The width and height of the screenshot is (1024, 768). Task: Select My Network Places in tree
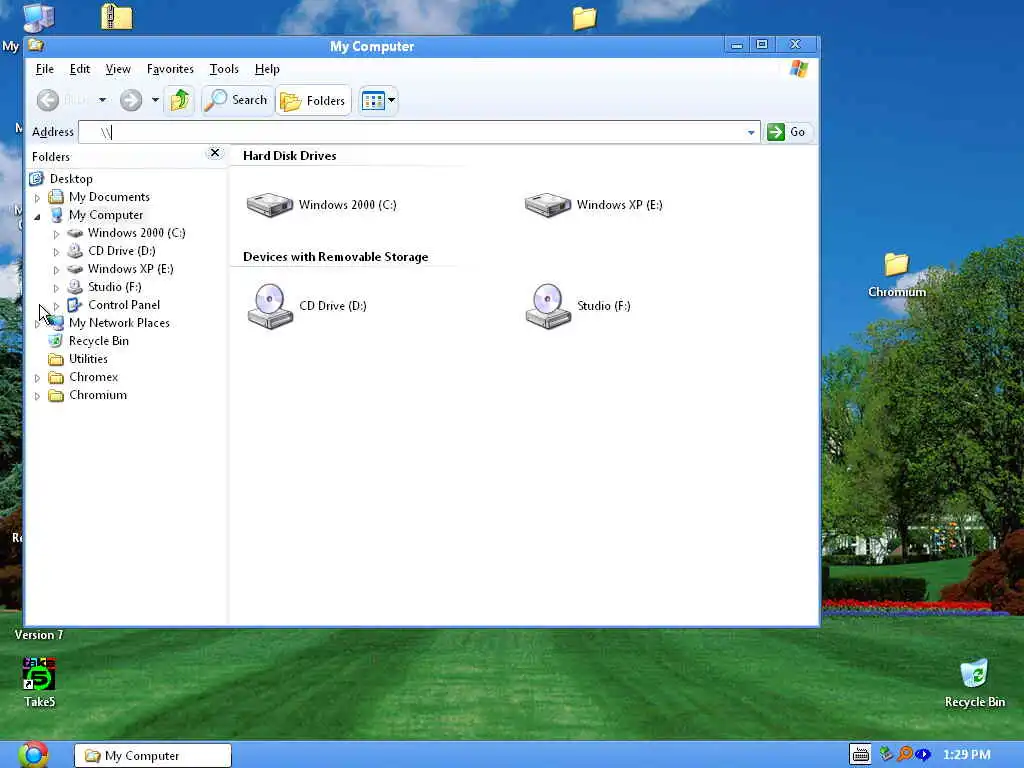119,323
